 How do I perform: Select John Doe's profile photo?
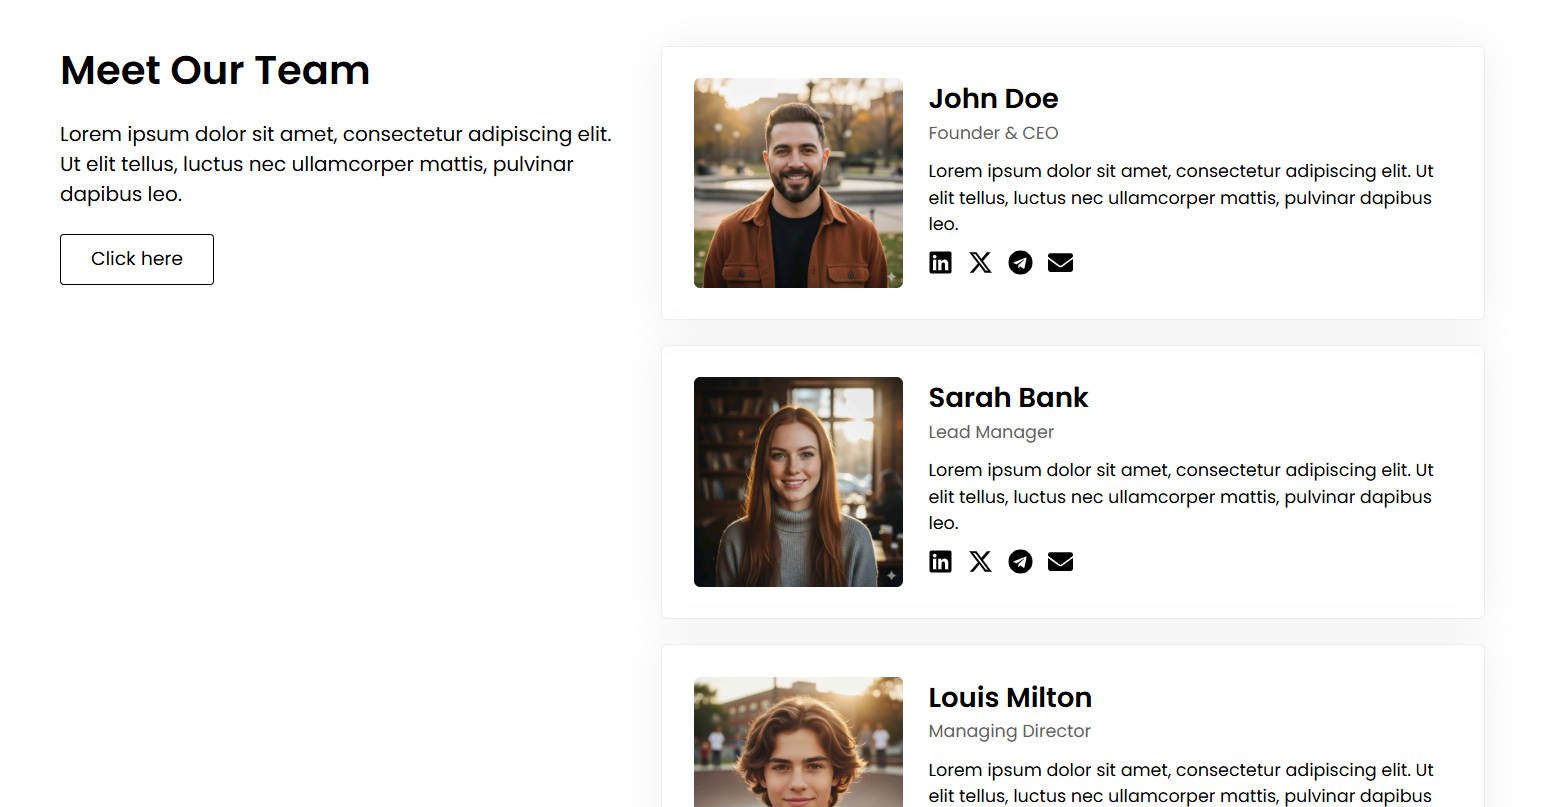[x=798, y=183]
